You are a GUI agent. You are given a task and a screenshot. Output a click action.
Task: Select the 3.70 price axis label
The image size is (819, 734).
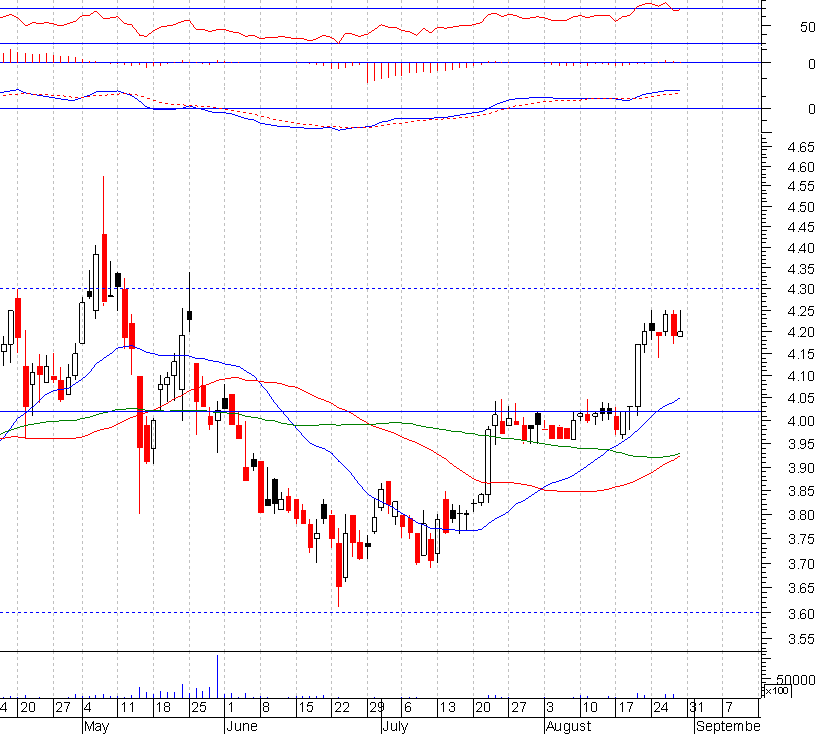[801, 564]
